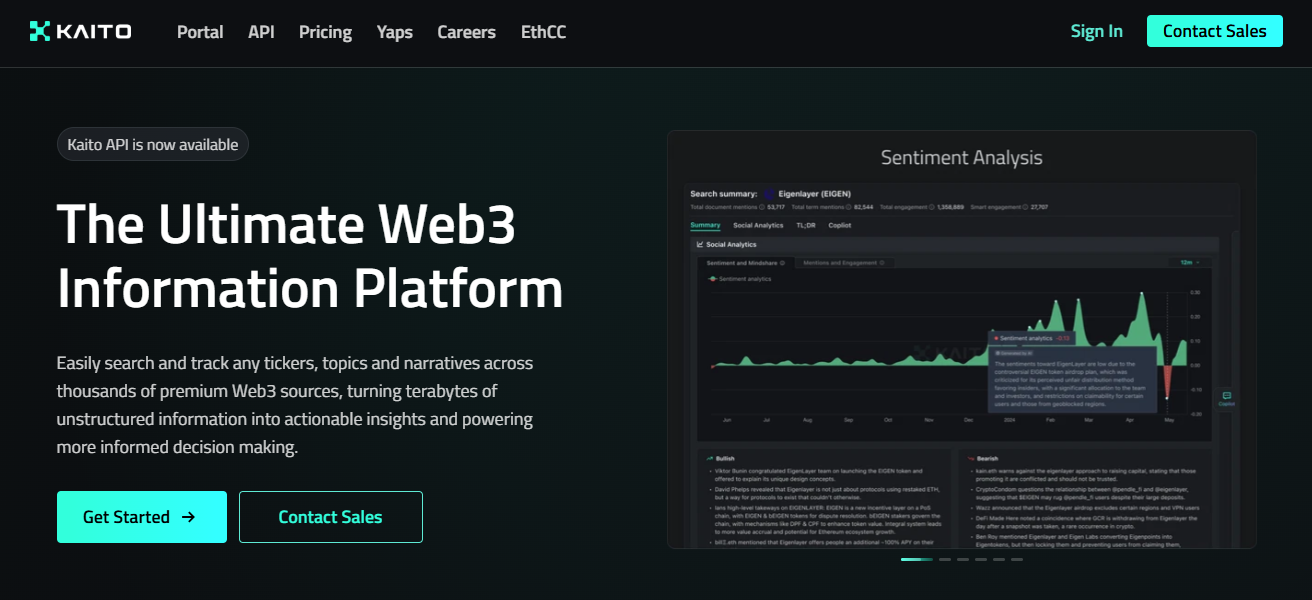Click the Sign In link

pos(1096,31)
